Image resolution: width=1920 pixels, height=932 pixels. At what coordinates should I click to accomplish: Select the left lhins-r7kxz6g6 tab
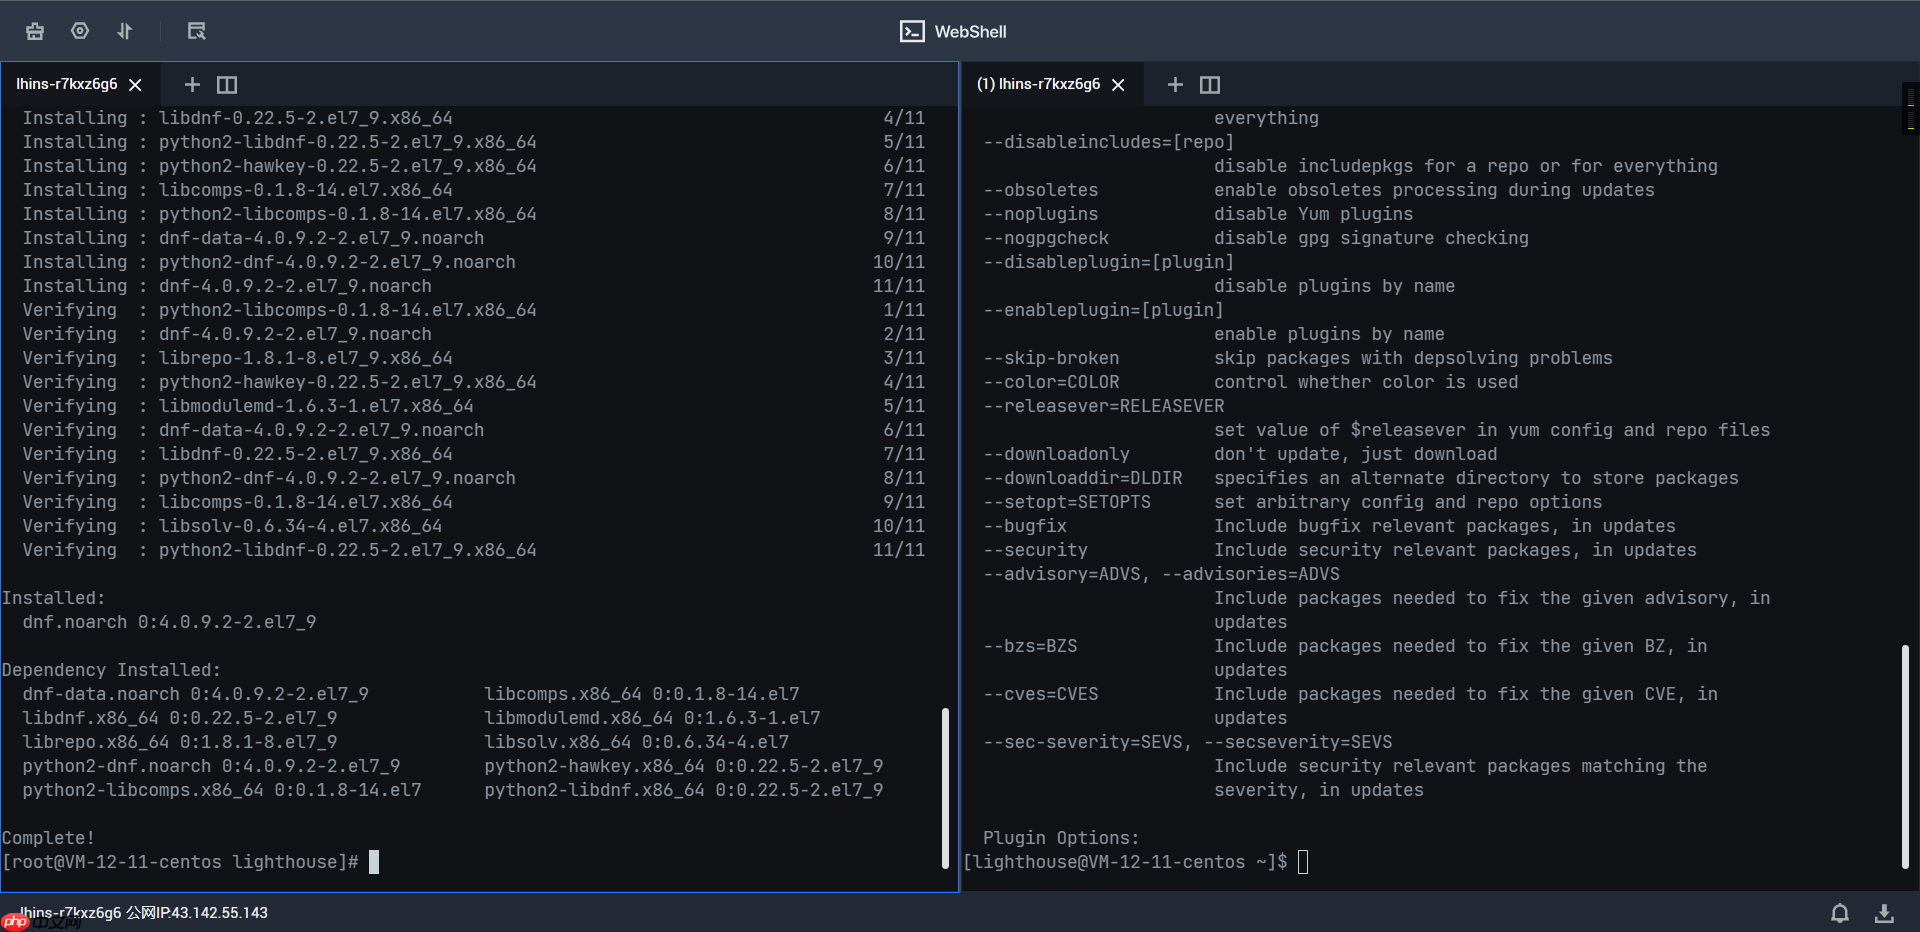[x=66, y=84]
